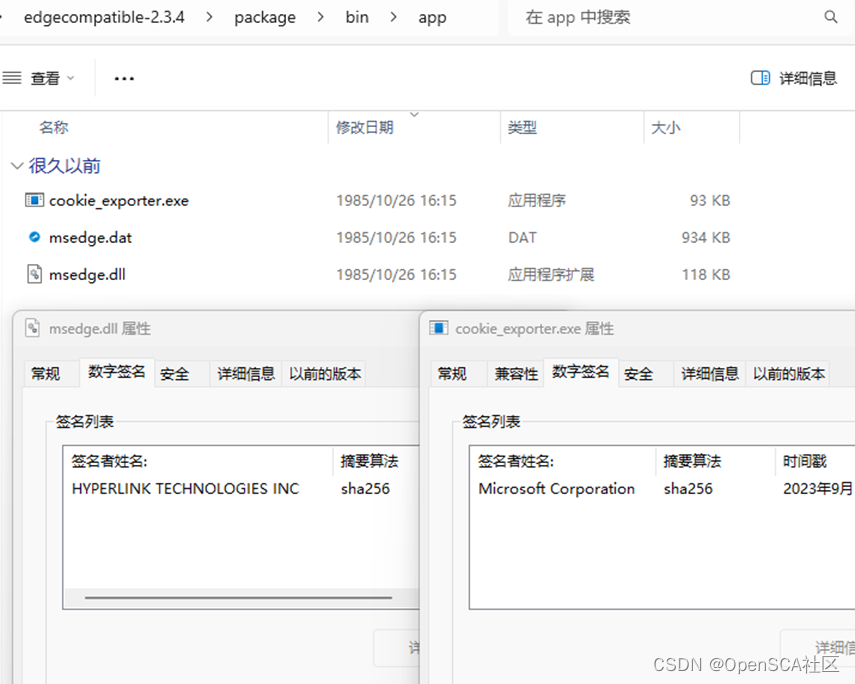Screen dimensions: 855x684
Task: Click the search magnifier icon
Action: 830,17
